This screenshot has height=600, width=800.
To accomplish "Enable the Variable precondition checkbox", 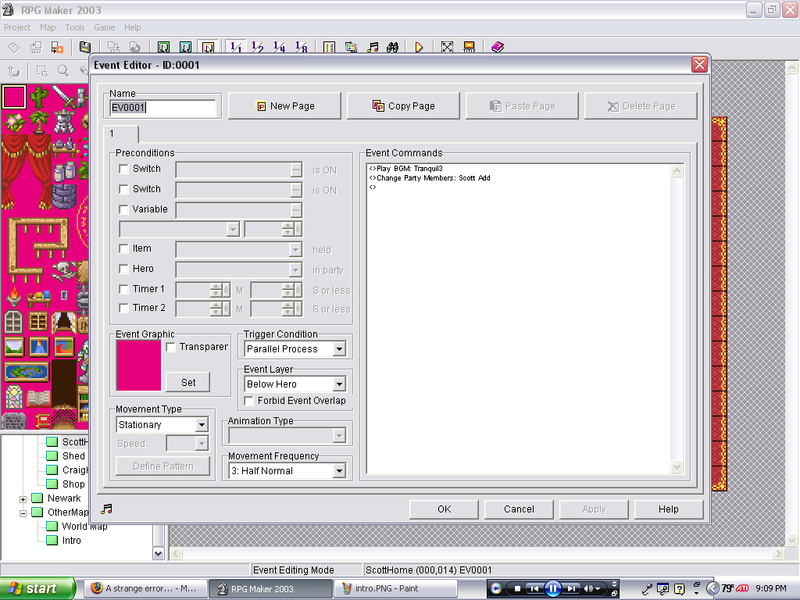I will [123, 210].
